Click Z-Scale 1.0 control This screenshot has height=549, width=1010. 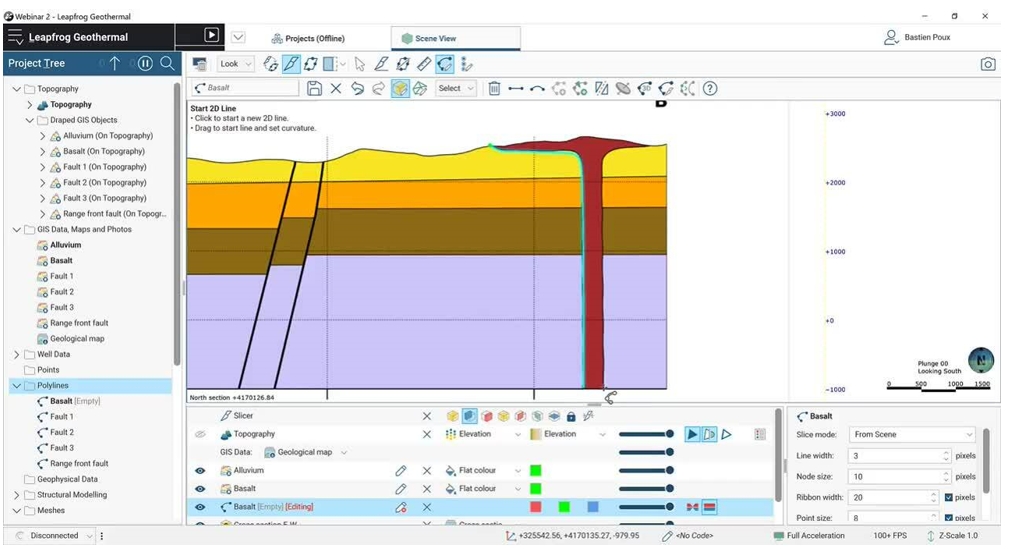coord(951,535)
